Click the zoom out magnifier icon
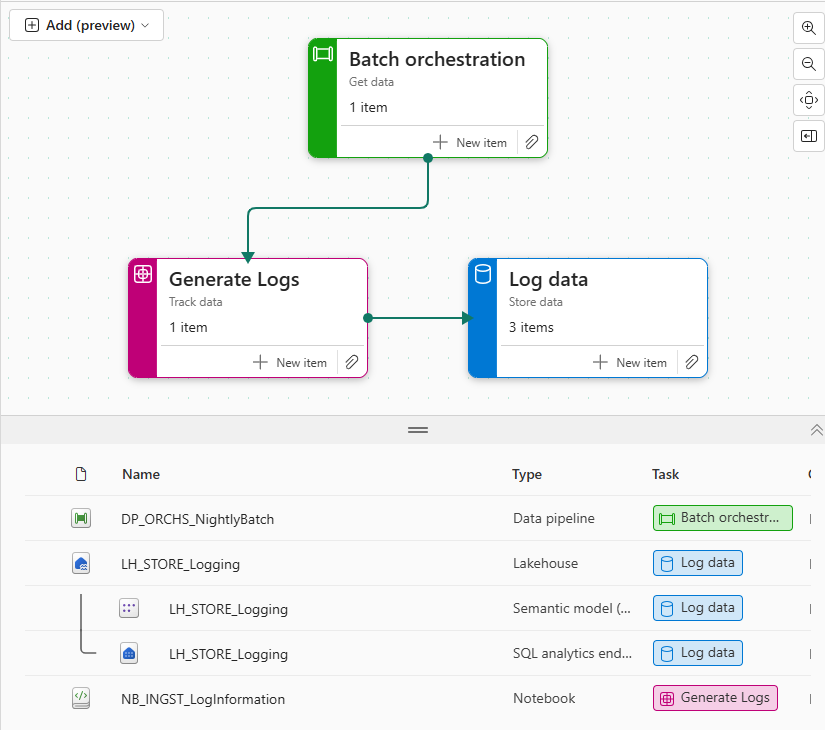This screenshot has width=825, height=730. [809, 64]
